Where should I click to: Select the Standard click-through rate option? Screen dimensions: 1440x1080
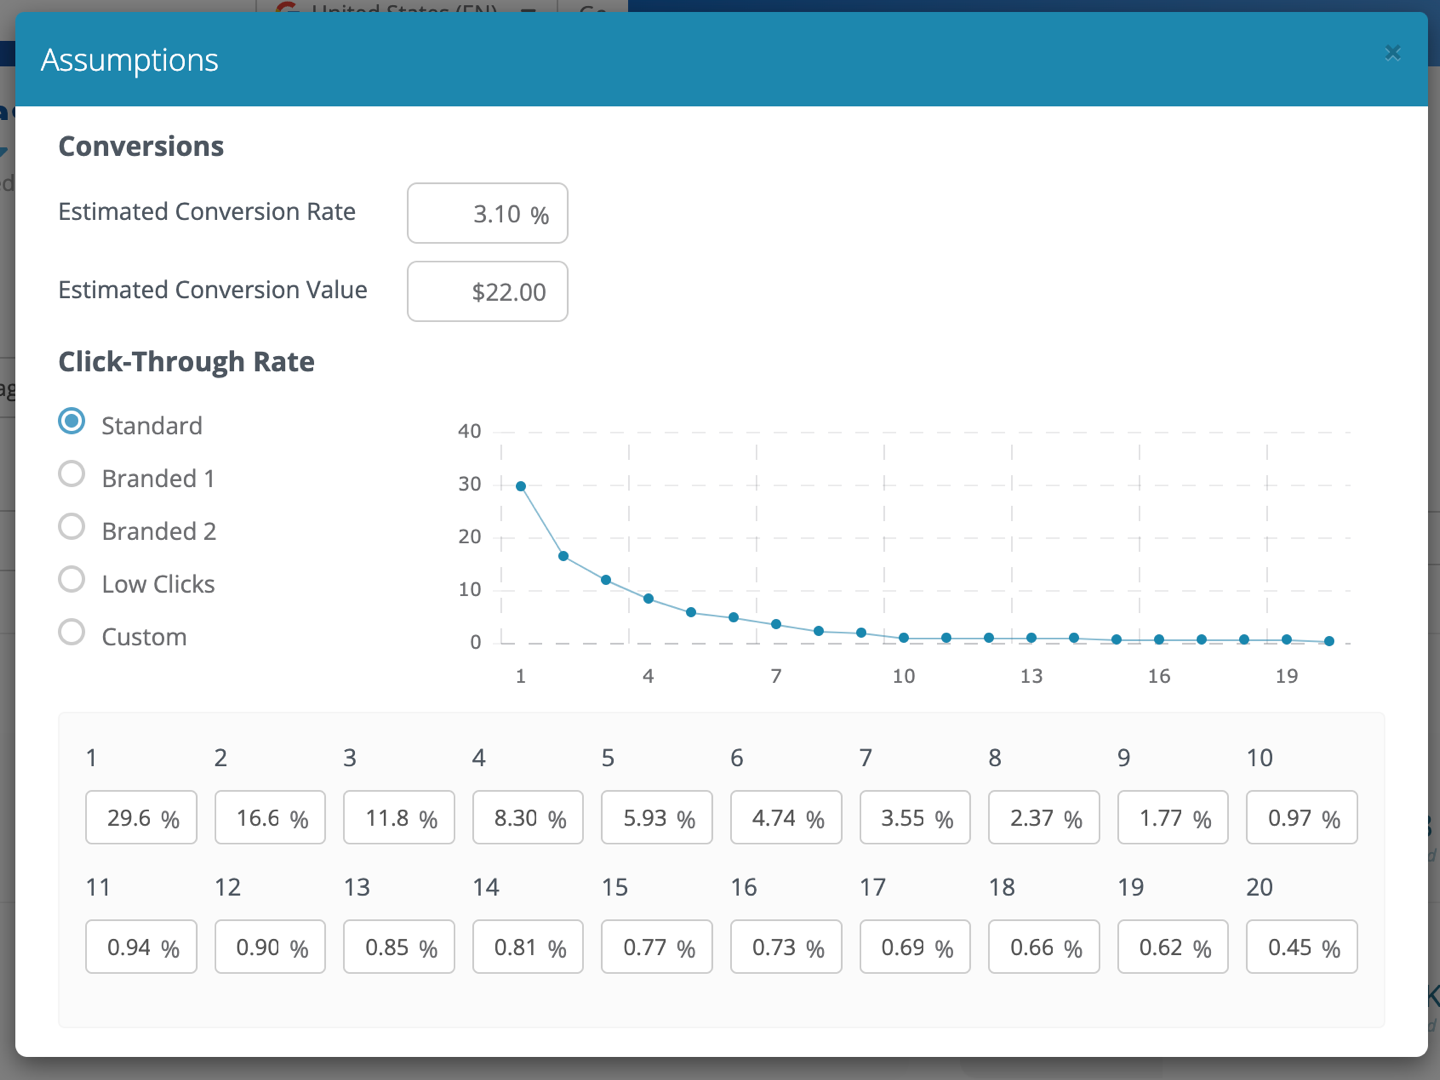72,421
